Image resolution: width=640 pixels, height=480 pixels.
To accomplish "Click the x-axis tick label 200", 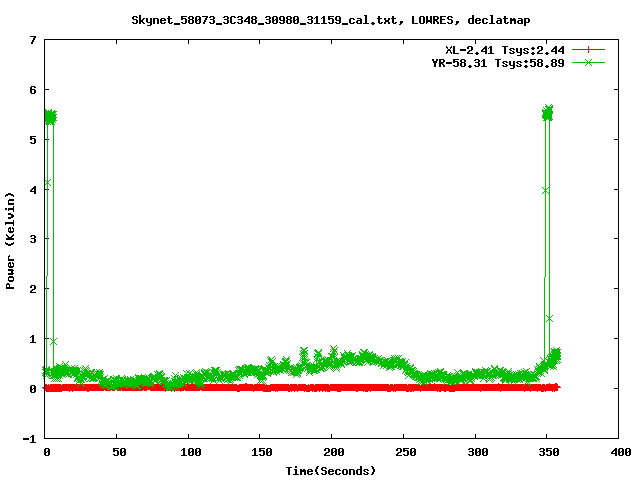I will [x=334, y=452].
